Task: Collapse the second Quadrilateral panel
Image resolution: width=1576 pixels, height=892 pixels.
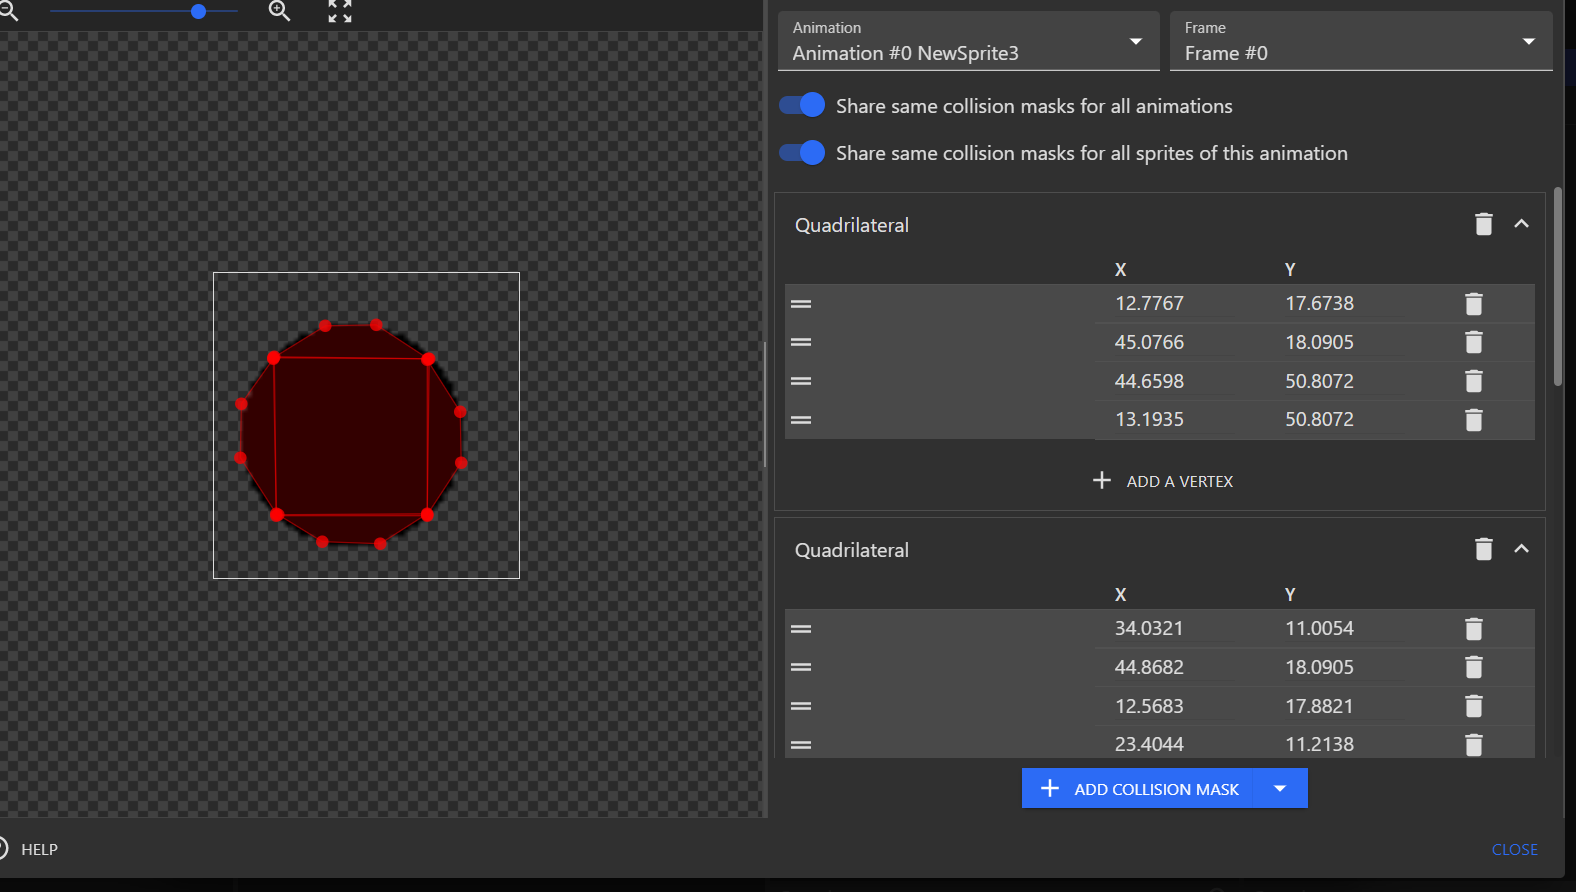Action: point(1521,549)
